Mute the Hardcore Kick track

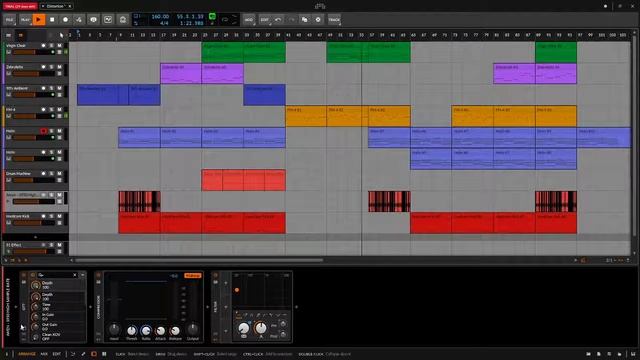60,216
